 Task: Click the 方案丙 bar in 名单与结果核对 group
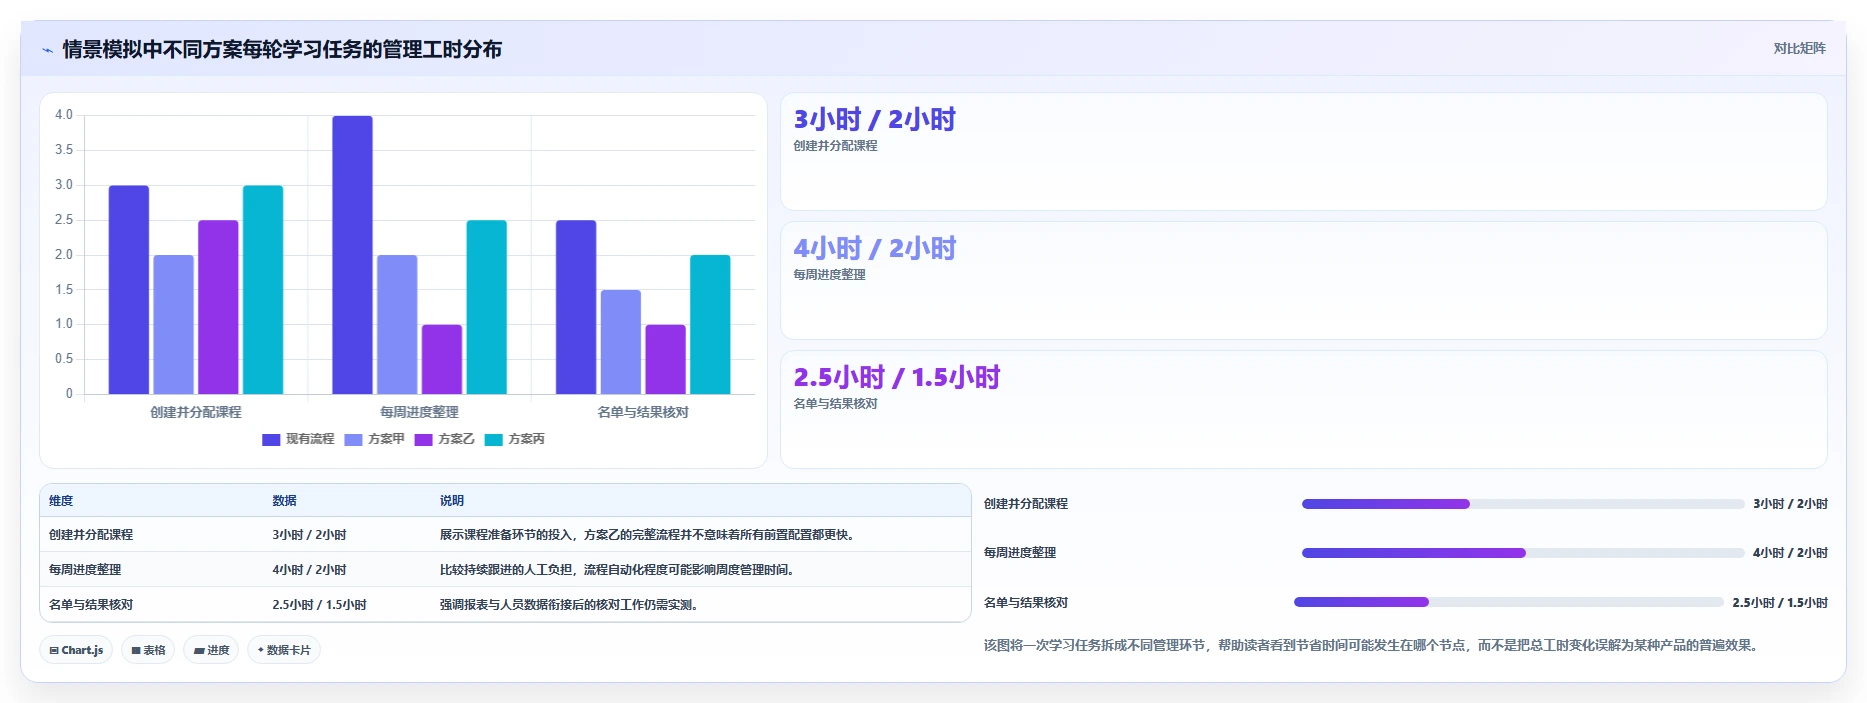[x=710, y=324]
